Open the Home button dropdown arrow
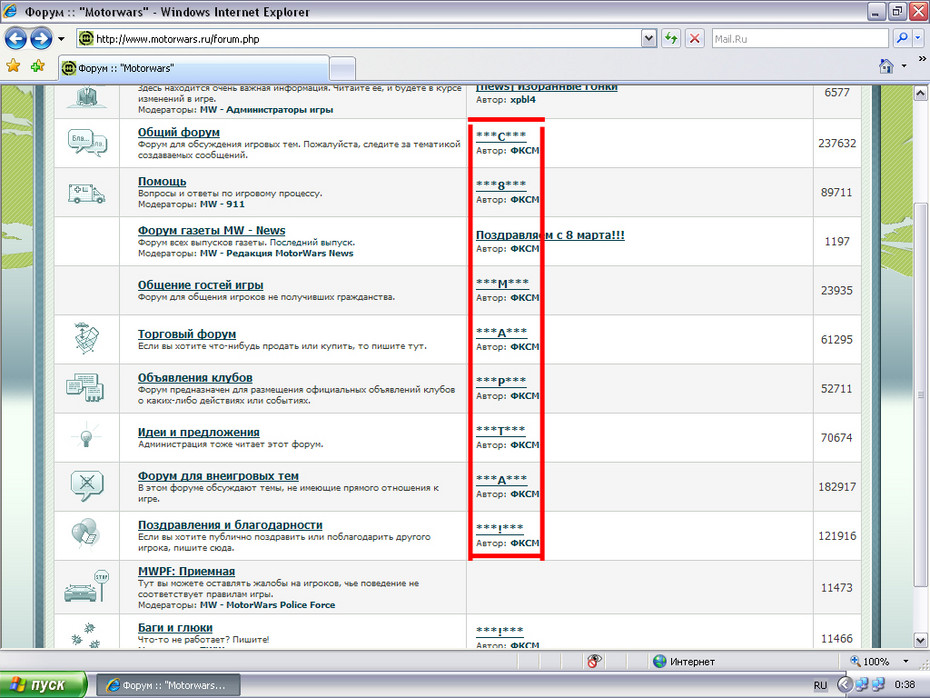The height and width of the screenshot is (698, 930). coord(904,66)
